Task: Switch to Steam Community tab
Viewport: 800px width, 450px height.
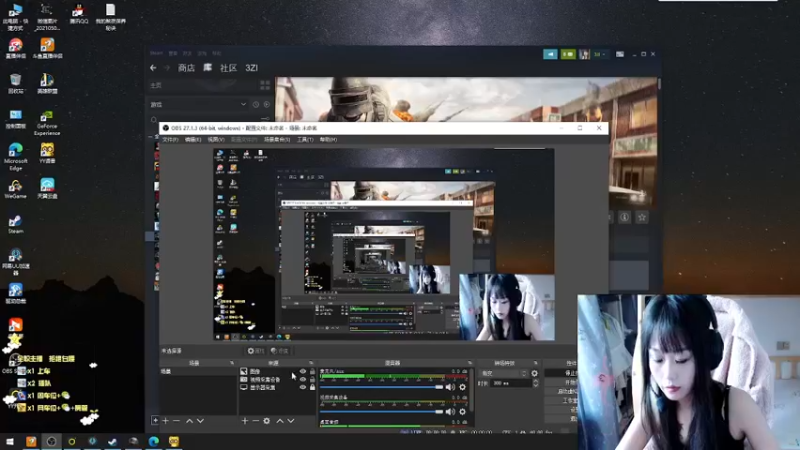Action: point(228,68)
